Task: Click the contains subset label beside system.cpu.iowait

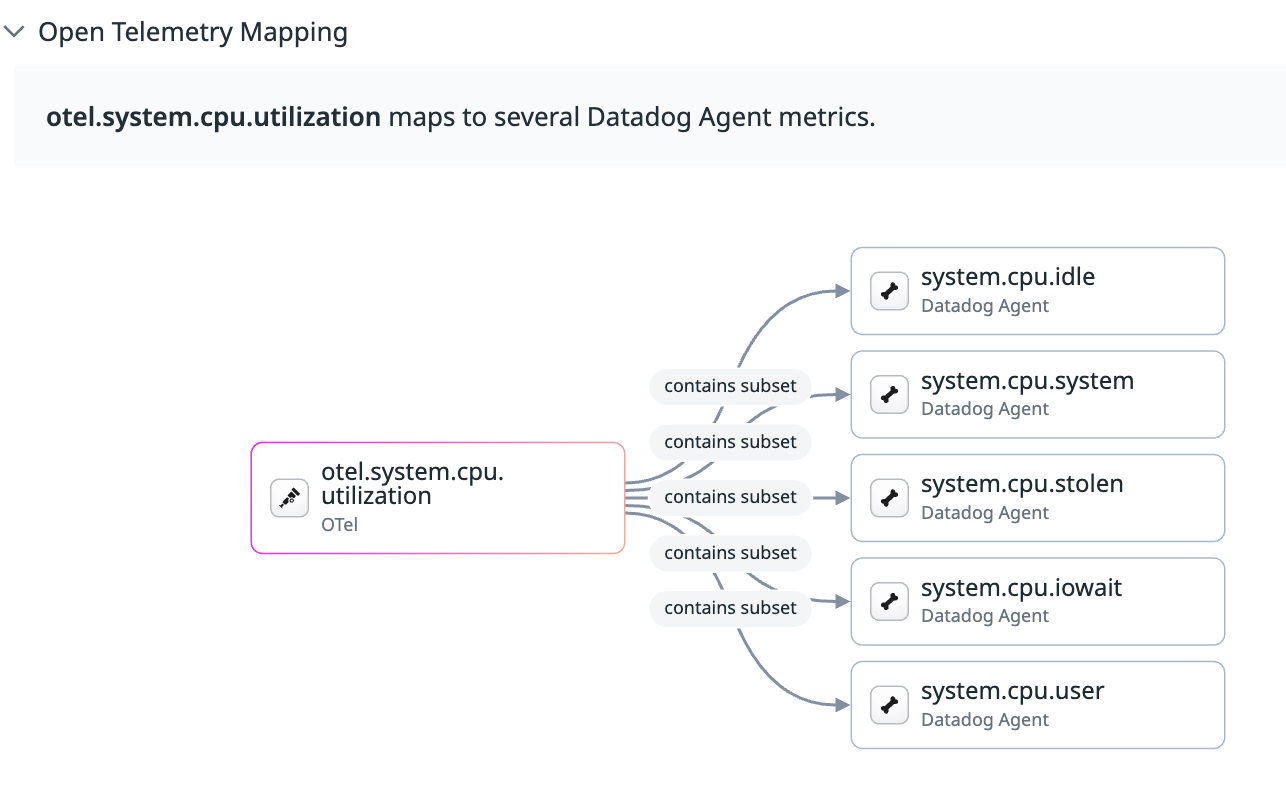Action: [x=730, y=608]
